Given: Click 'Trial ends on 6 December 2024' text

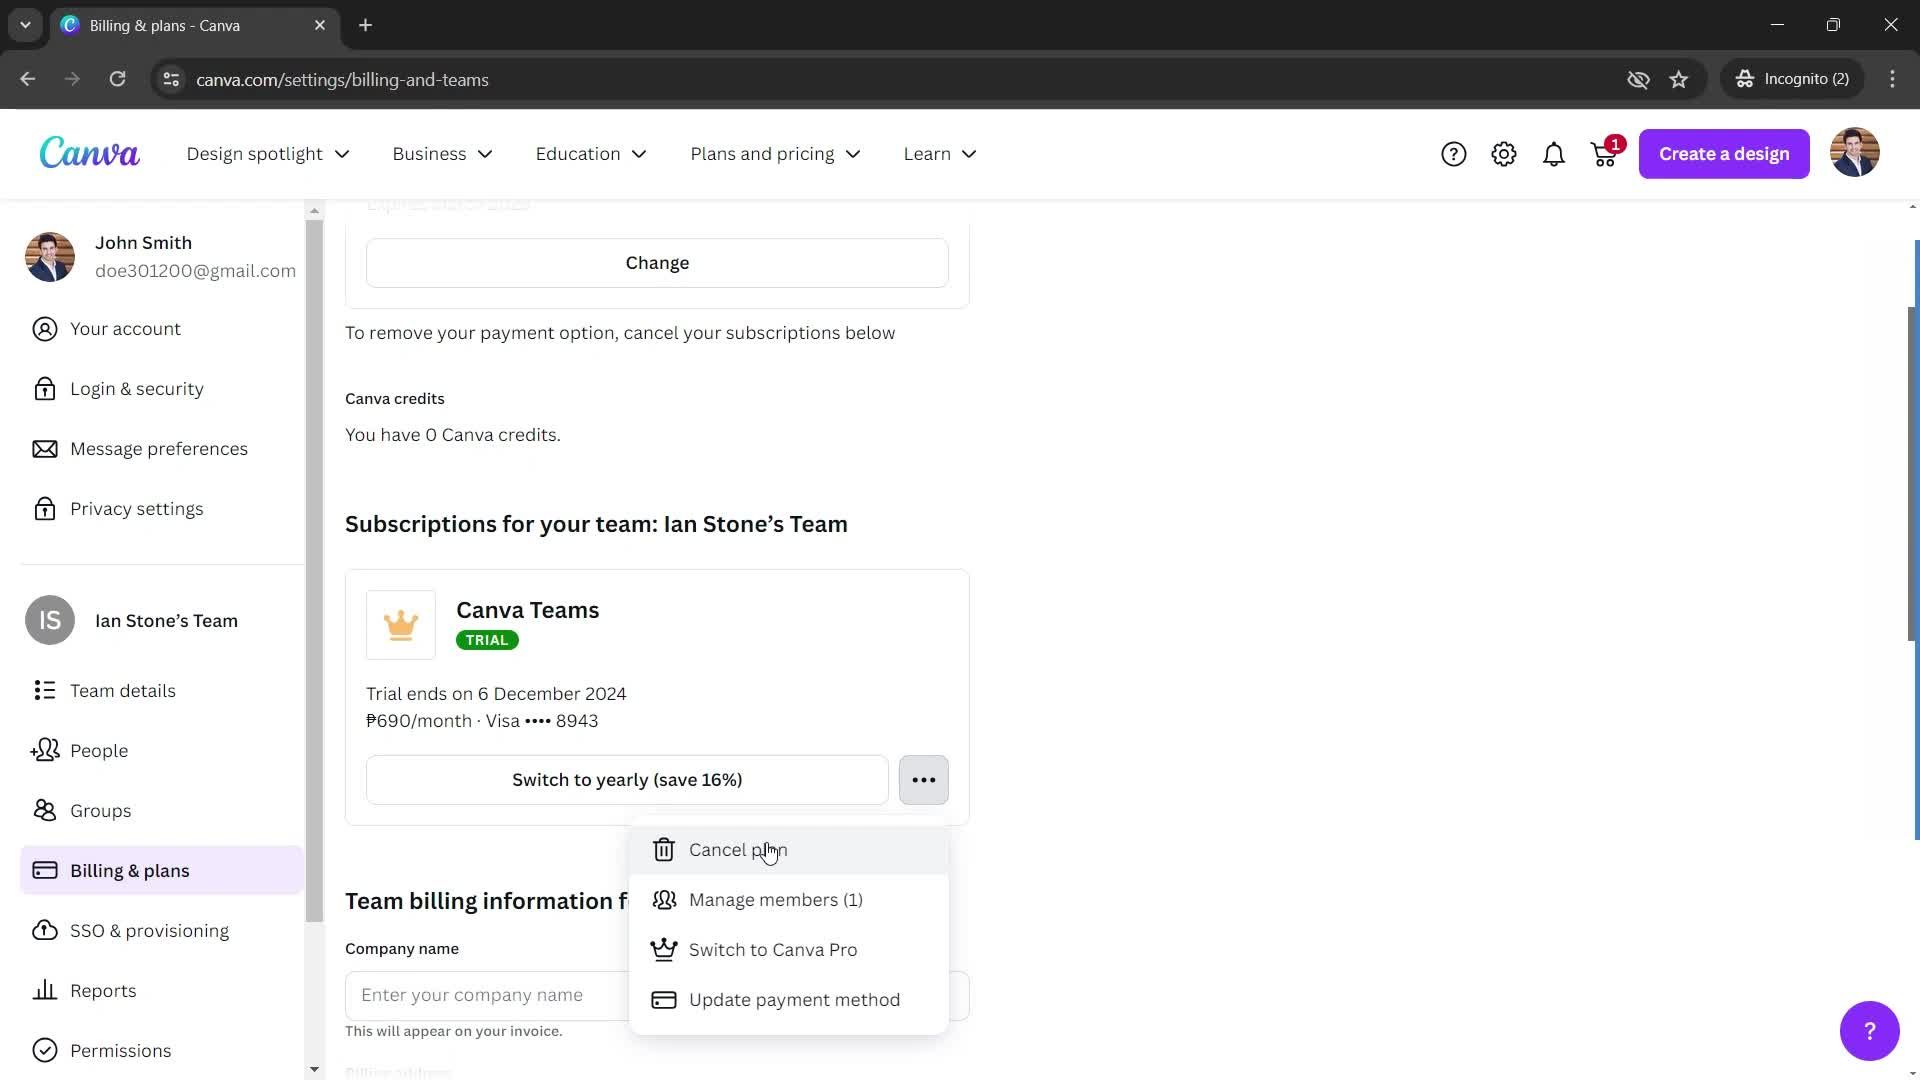Looking at the screenshot, I should (496, 694).
